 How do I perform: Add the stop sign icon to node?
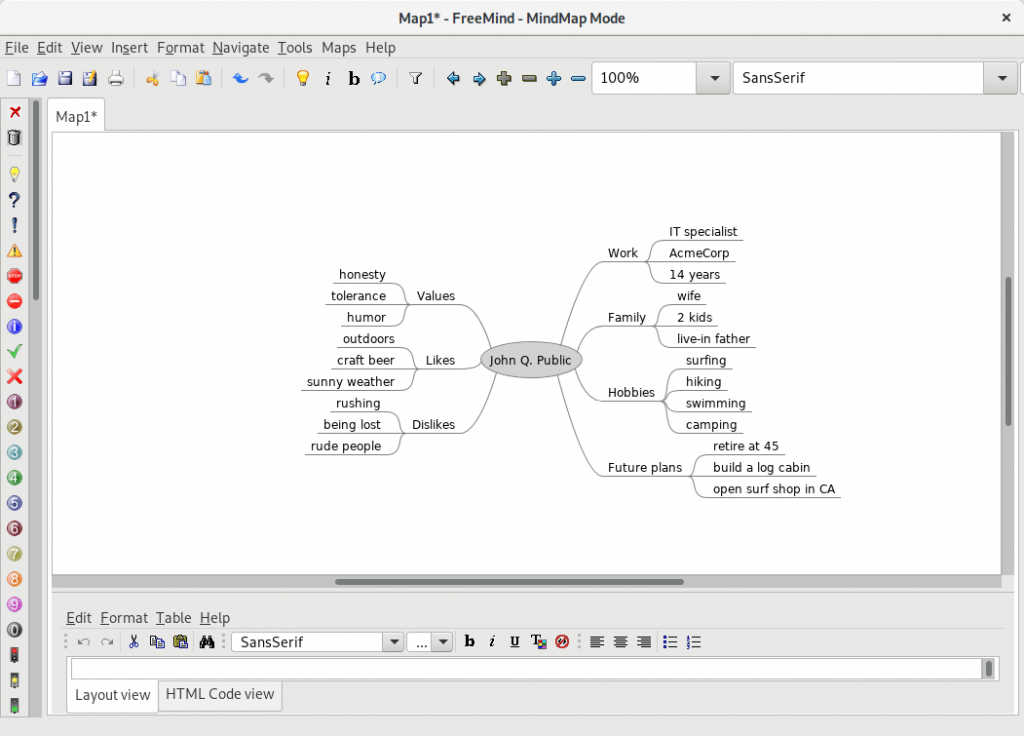14,276
